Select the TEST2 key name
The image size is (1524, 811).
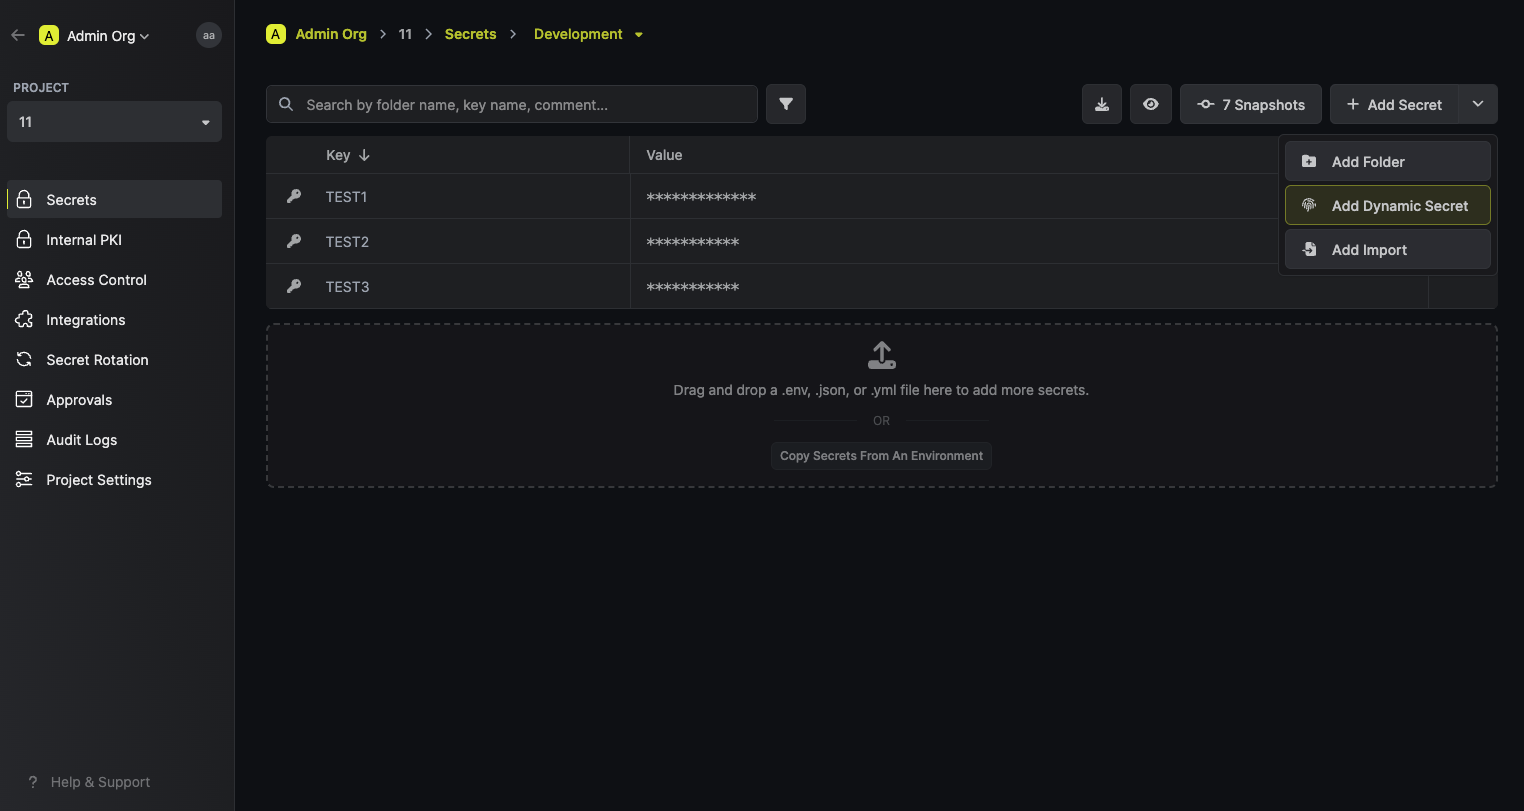point(347,242)
